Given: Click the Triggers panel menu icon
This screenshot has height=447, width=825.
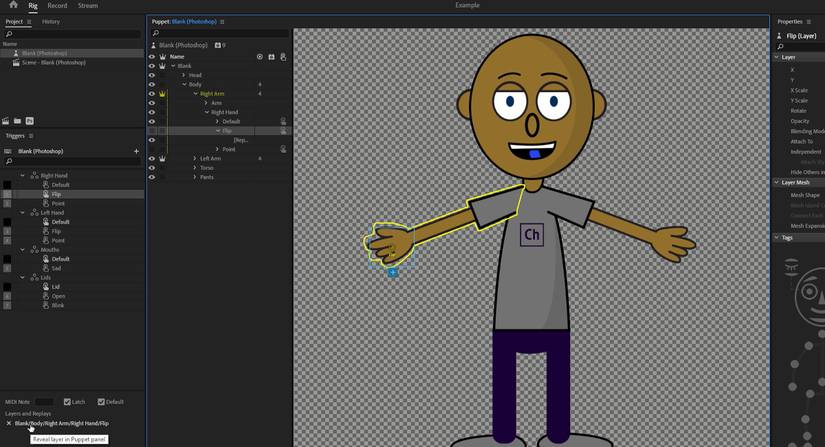Looking at the screenshot, I should click(31, 136).
